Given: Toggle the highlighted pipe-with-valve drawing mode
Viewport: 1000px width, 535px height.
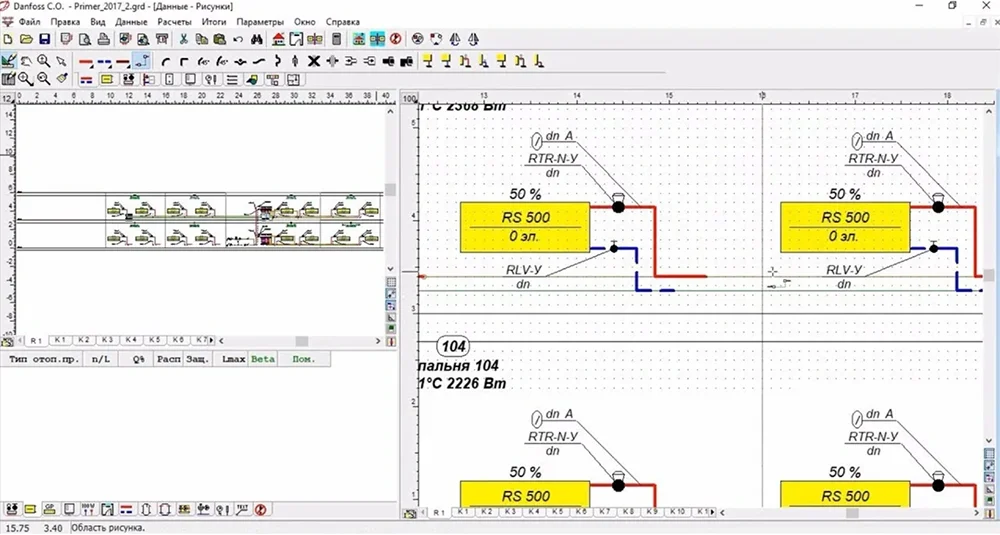Looking at the screenshot, I should [x=142, y=60].
